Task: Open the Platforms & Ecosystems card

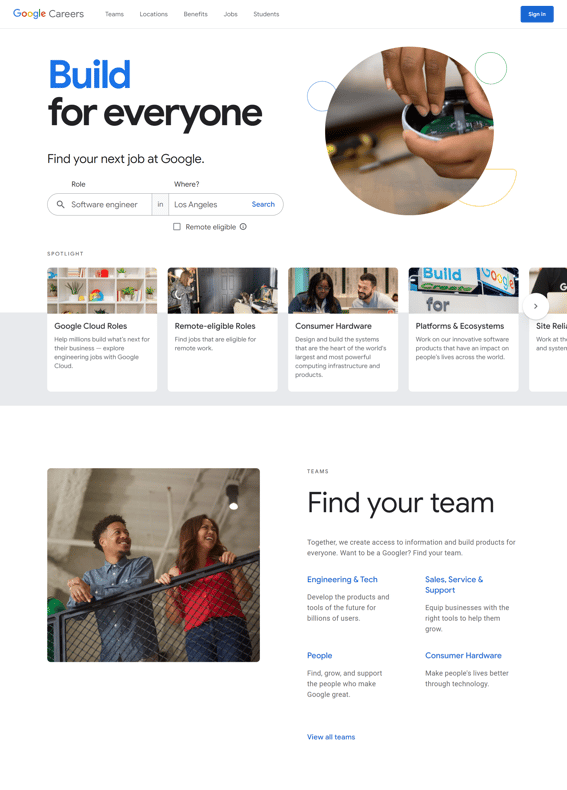Action: pos(463,330)
